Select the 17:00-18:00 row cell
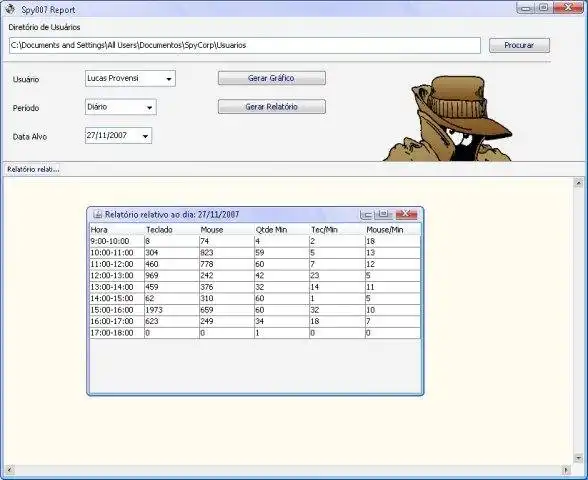The width and height of the screenshot is (588, 480). [117, 333]
